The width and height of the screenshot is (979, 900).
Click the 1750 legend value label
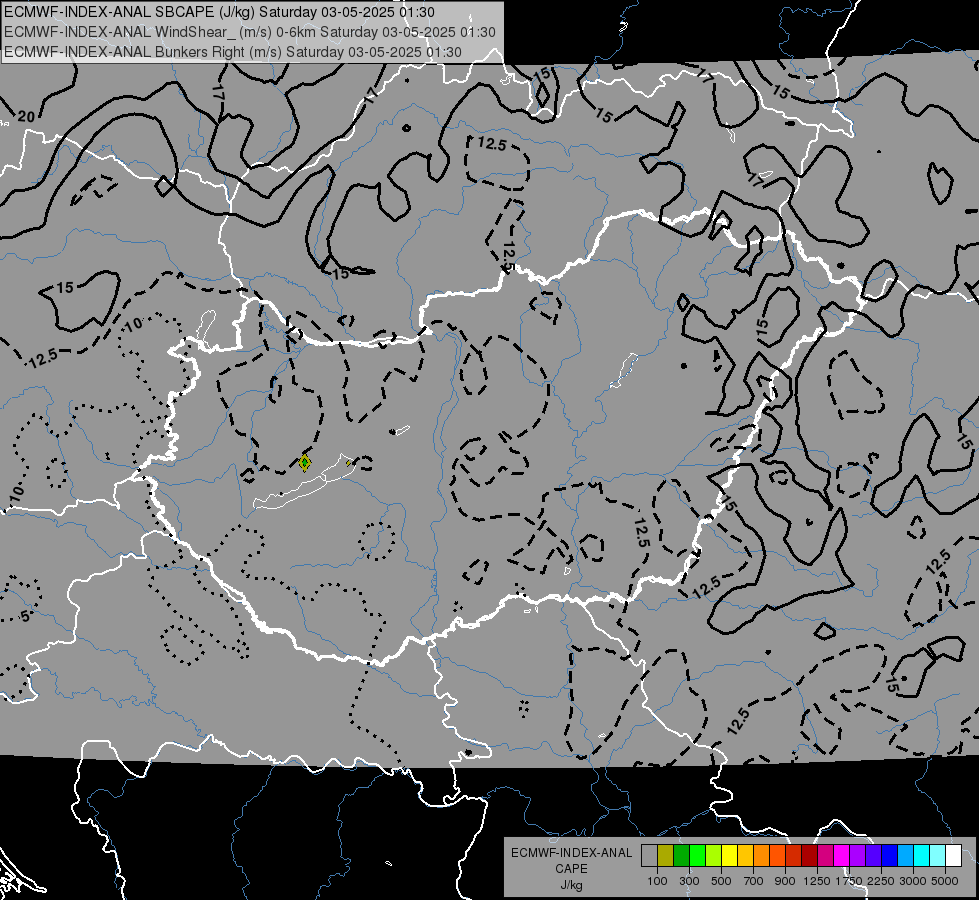click(x=849, y=881)
